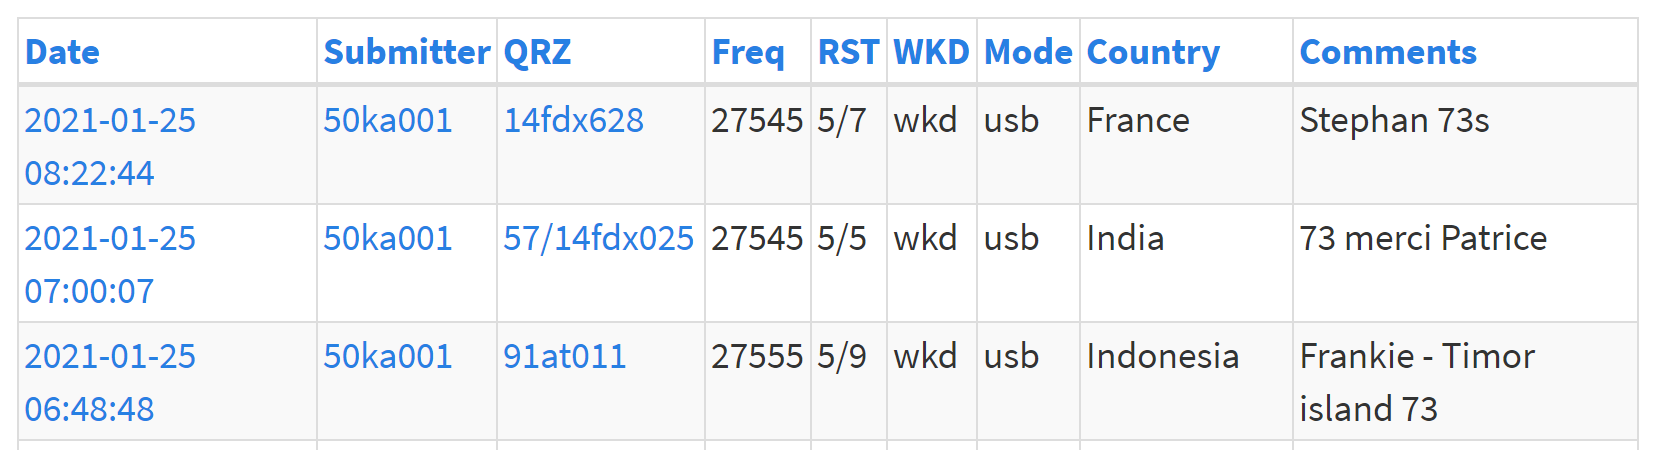Click the Comments column header

pyautogui.click(x=1388, y=52)
